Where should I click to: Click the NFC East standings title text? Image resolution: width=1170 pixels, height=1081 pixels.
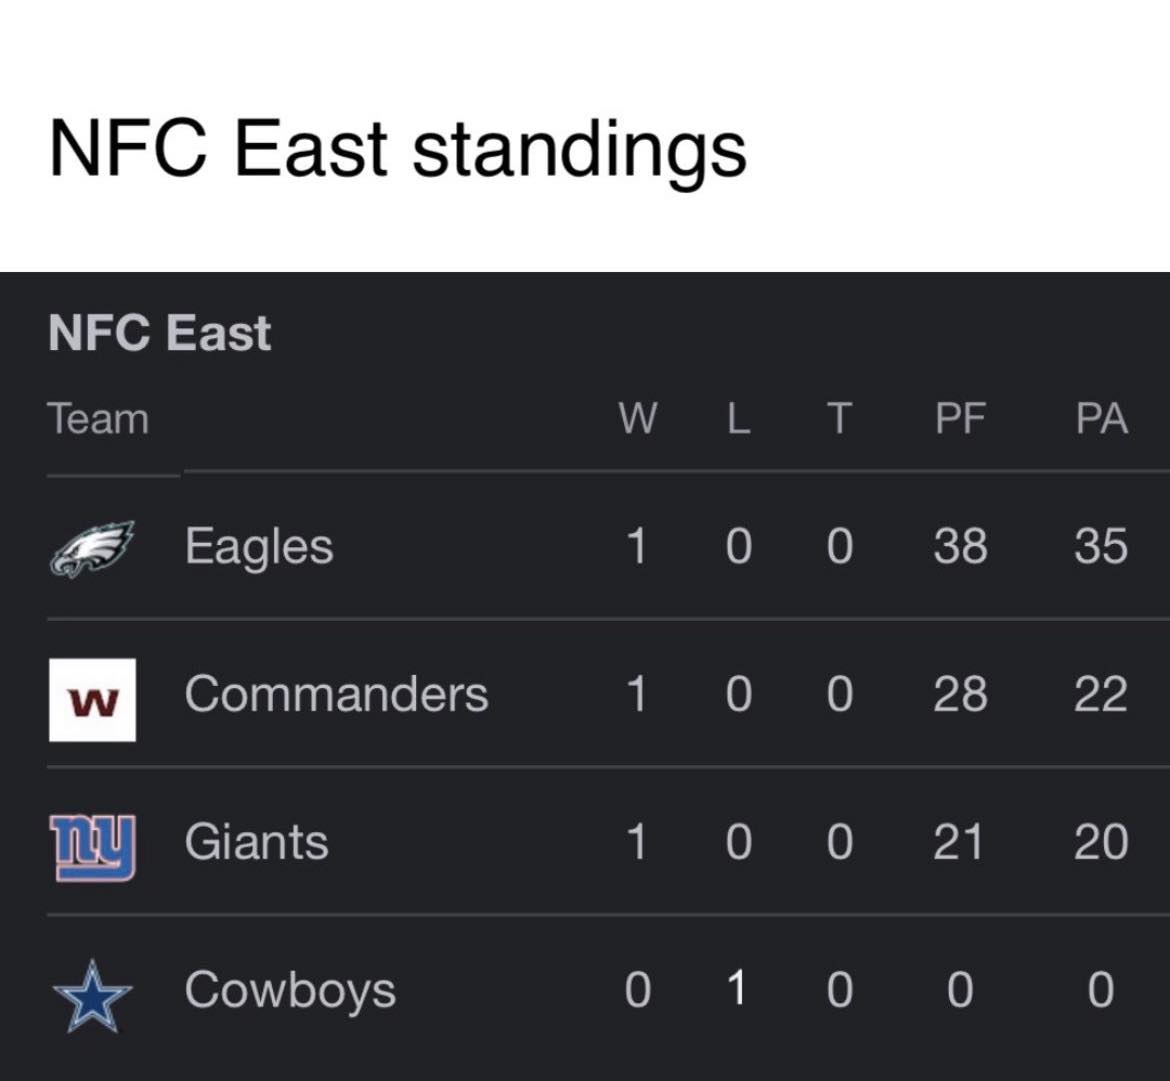coord(398,151)
